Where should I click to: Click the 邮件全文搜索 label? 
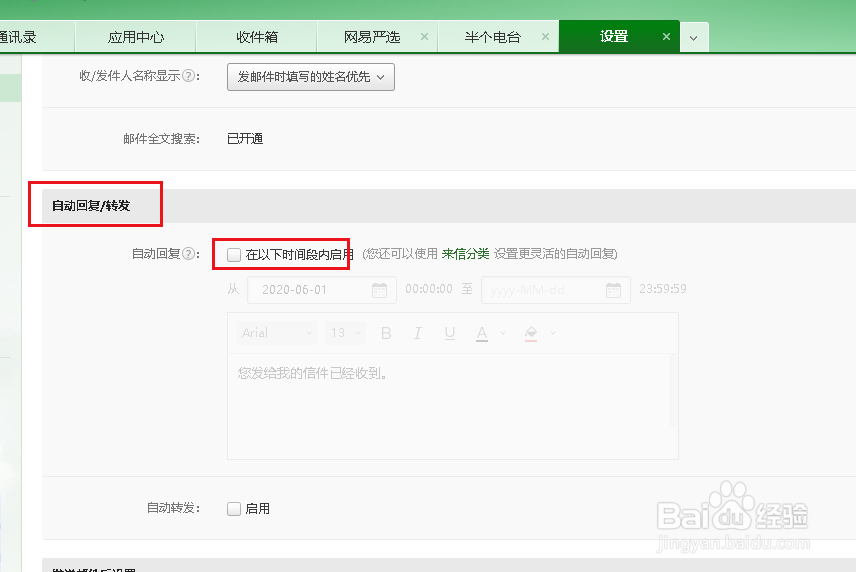(x=162, y=139)
